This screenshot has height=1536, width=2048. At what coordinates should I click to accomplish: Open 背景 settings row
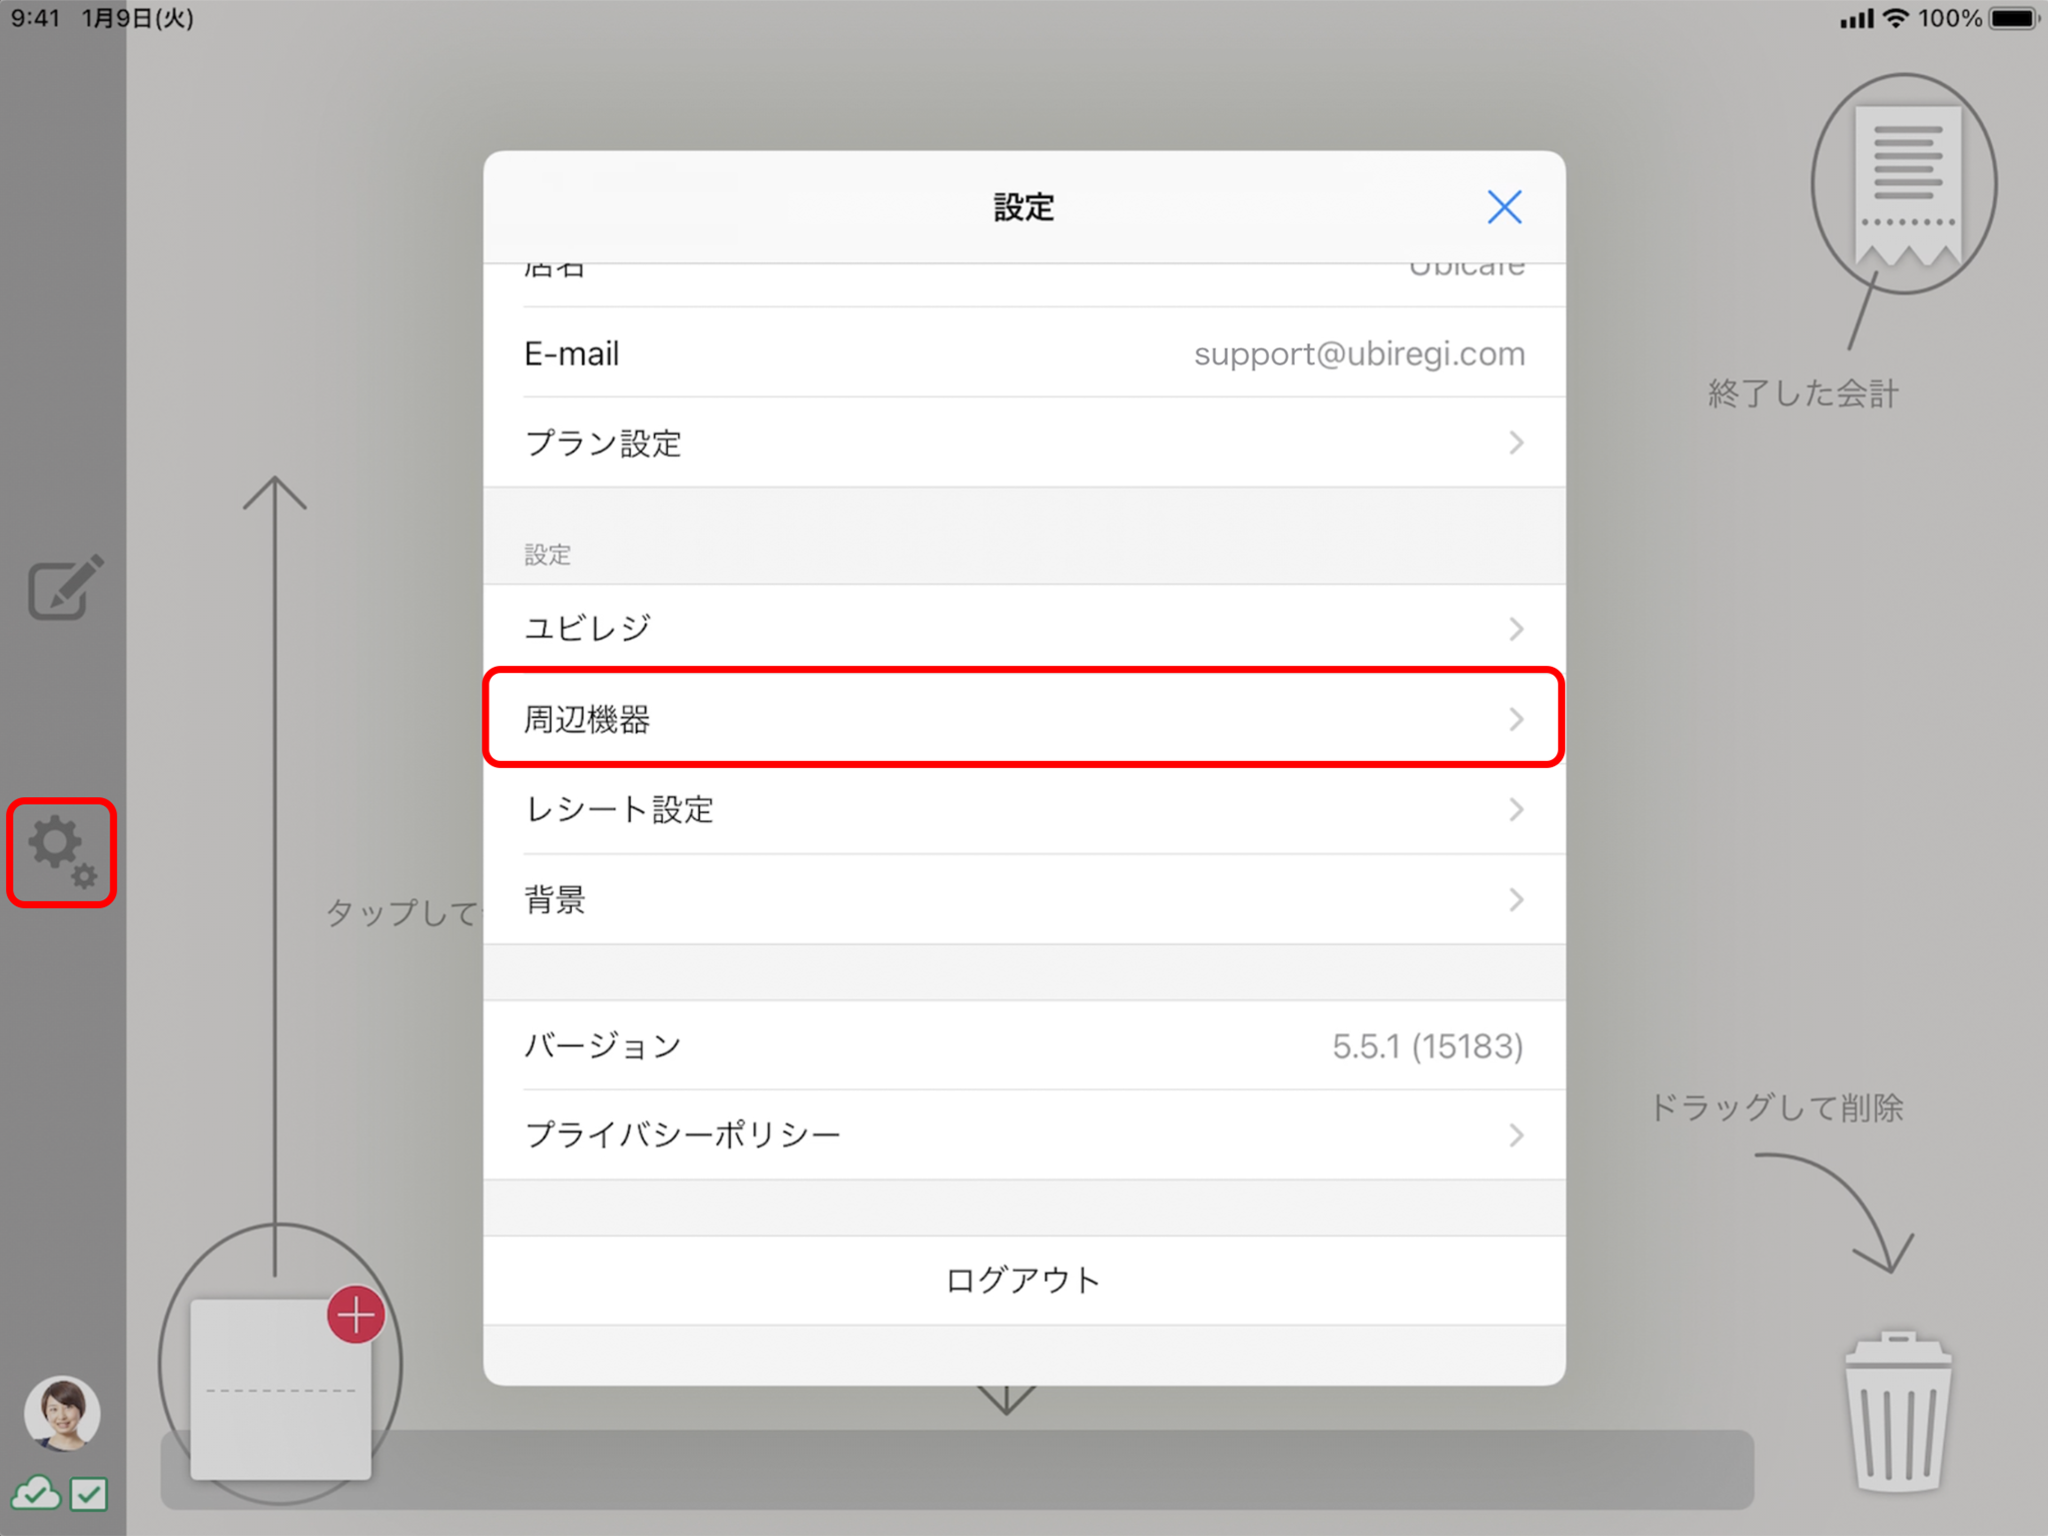tap(1024, 899)
